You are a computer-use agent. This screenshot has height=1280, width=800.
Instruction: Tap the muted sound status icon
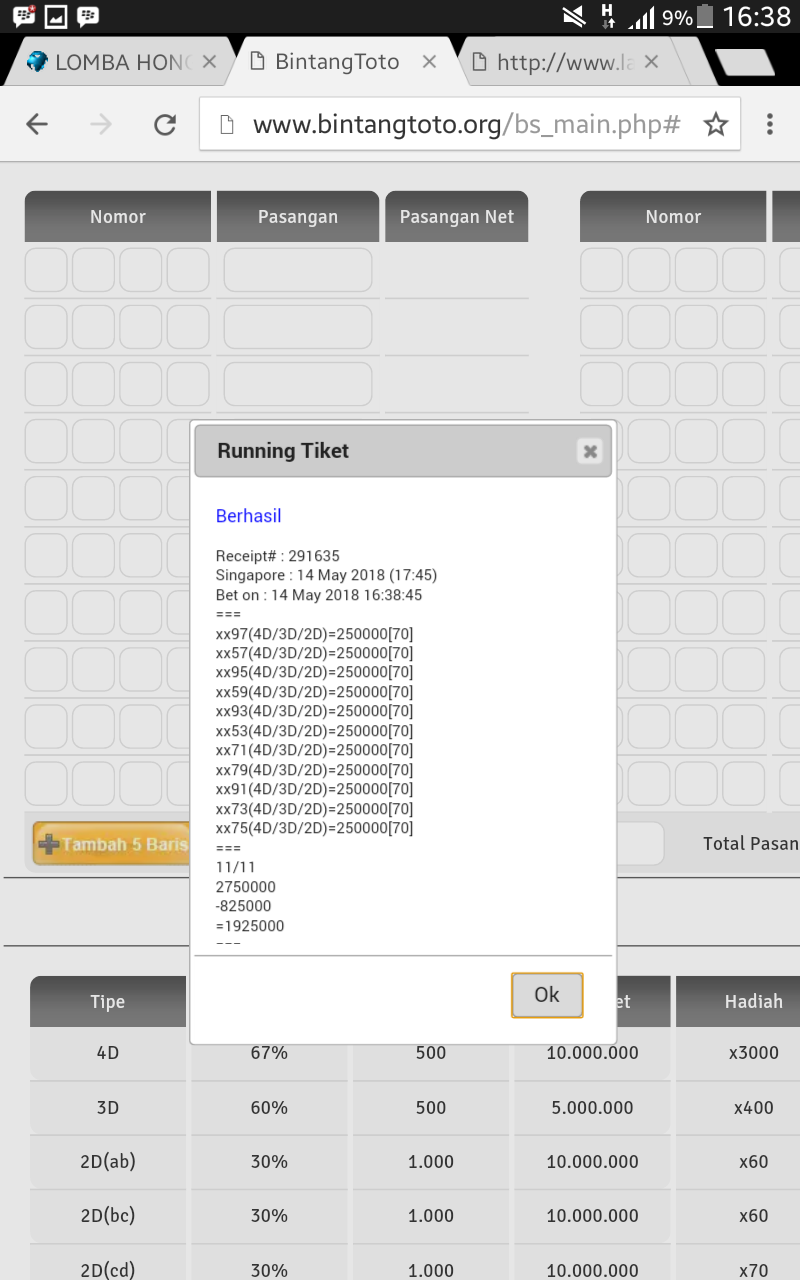pos(574,16)
